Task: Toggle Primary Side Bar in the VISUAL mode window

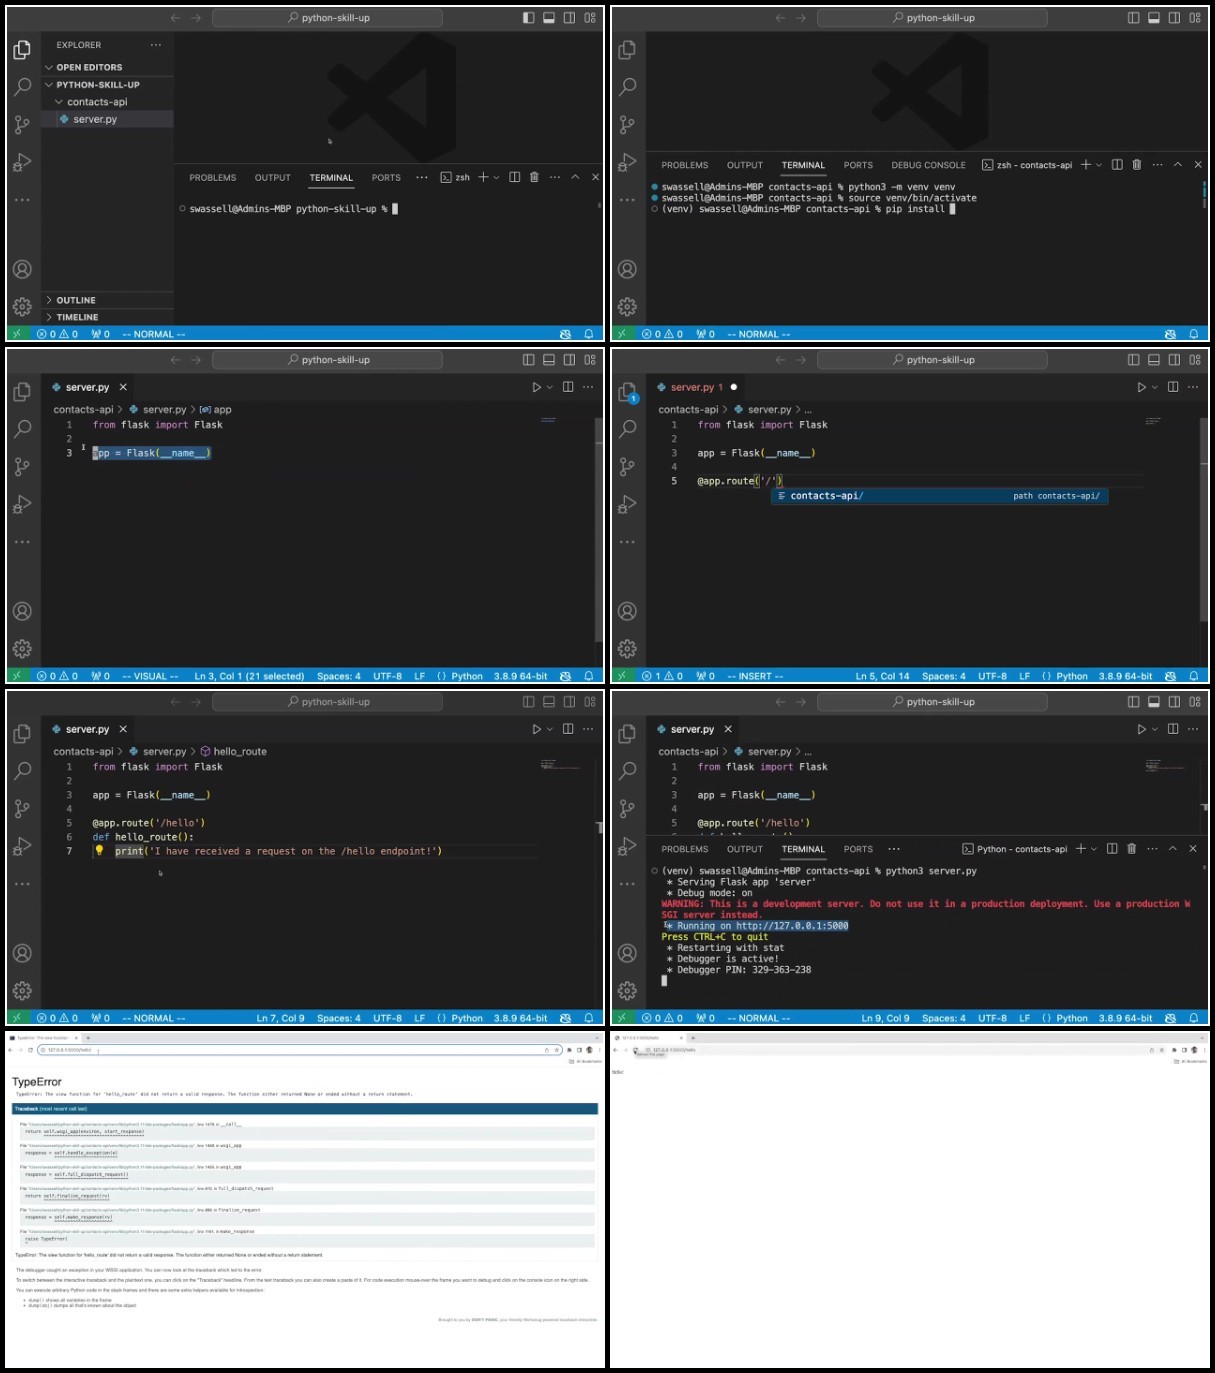Action: pyautogui.click(x=528, y=360)
